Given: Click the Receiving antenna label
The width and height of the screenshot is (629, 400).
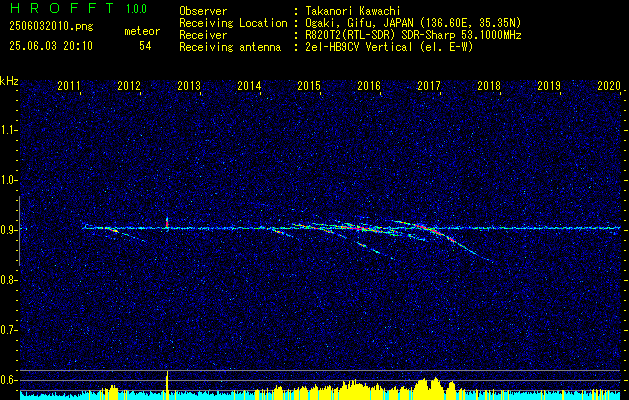Looking at the screenshot, I should pyautogui.click(x=230, y=47).
